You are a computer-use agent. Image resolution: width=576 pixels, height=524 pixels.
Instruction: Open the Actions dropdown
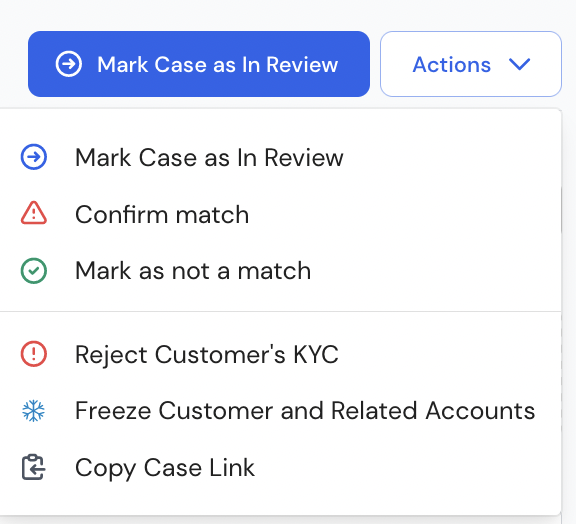(471, 64)
